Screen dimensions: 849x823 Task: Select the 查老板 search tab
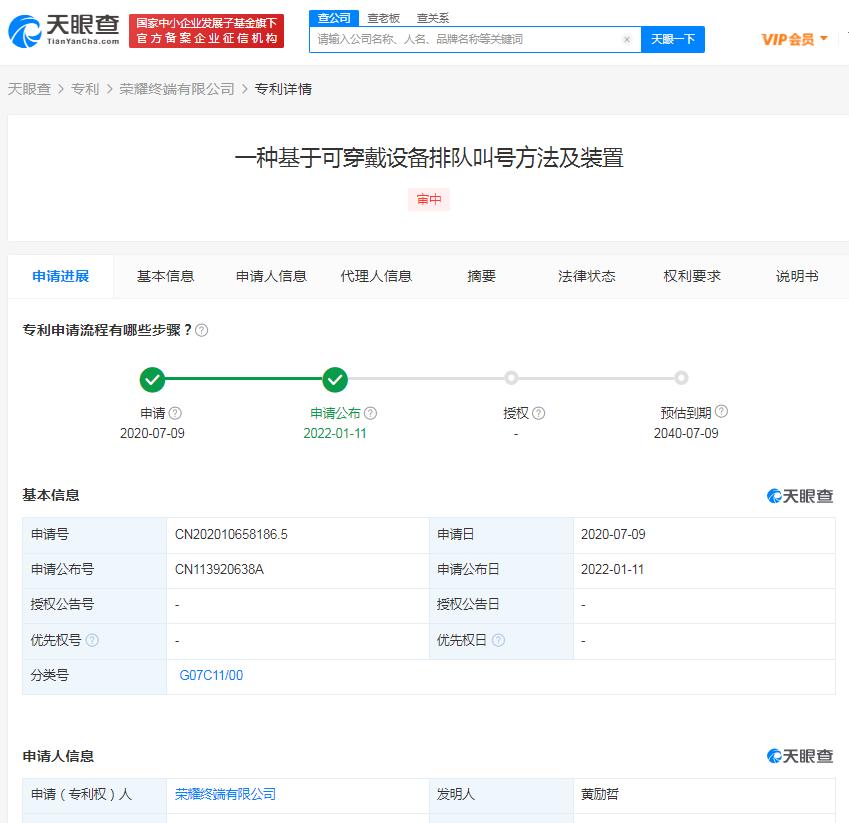pos(383,18)
